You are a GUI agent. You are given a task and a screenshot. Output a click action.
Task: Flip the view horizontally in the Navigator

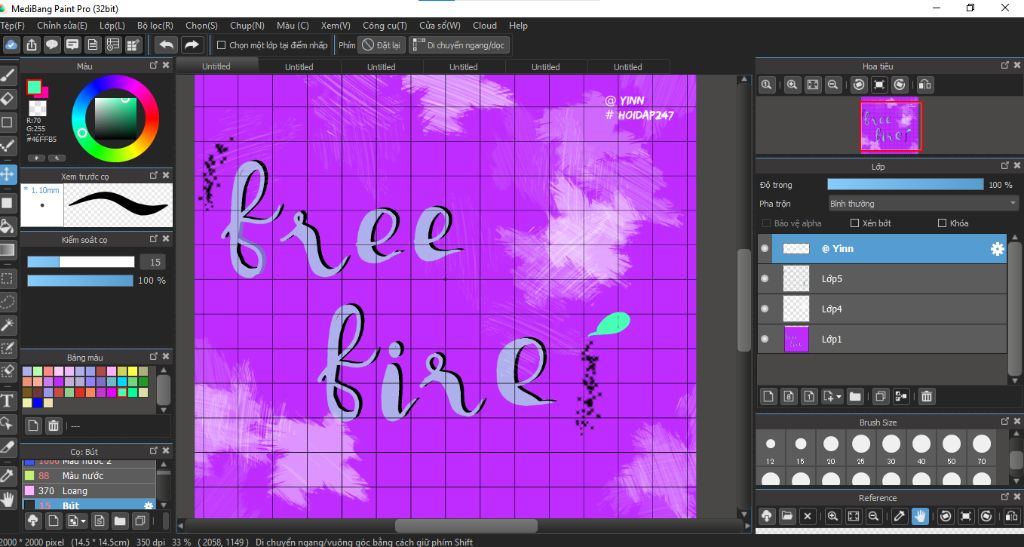coord(925,85)
